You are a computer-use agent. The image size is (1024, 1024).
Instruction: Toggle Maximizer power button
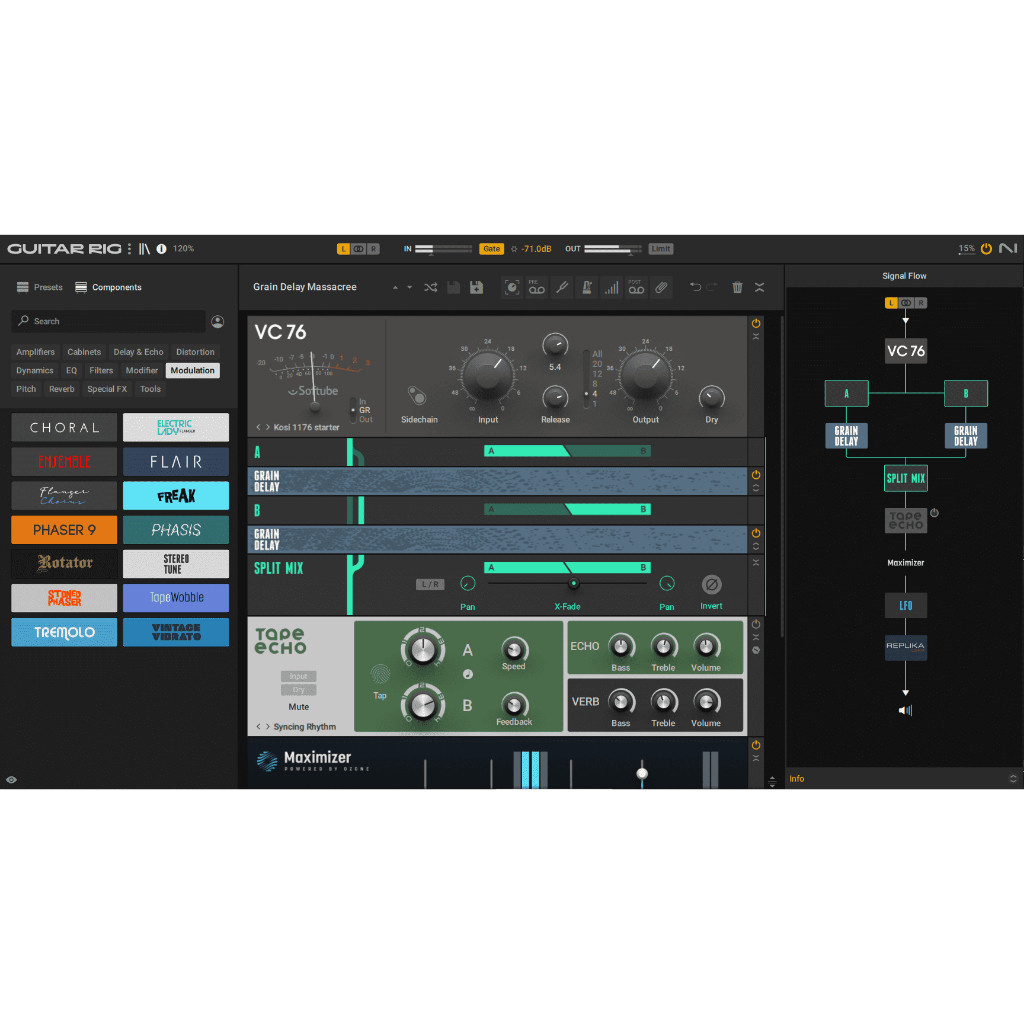click(x=756, y=745)
